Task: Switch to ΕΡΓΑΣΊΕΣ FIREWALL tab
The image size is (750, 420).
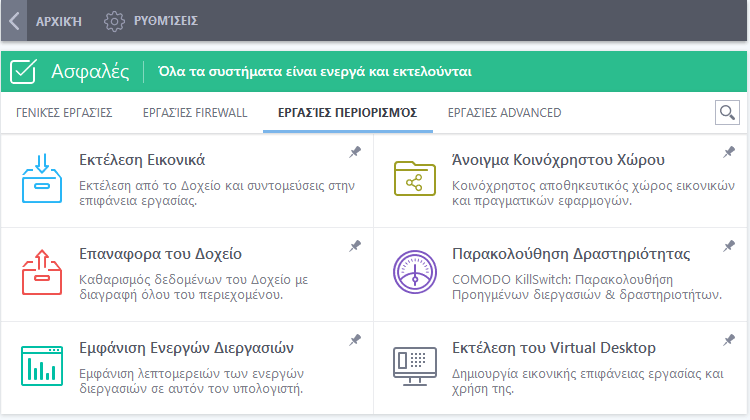Action: pyautogui.click(x=195, y=113)
